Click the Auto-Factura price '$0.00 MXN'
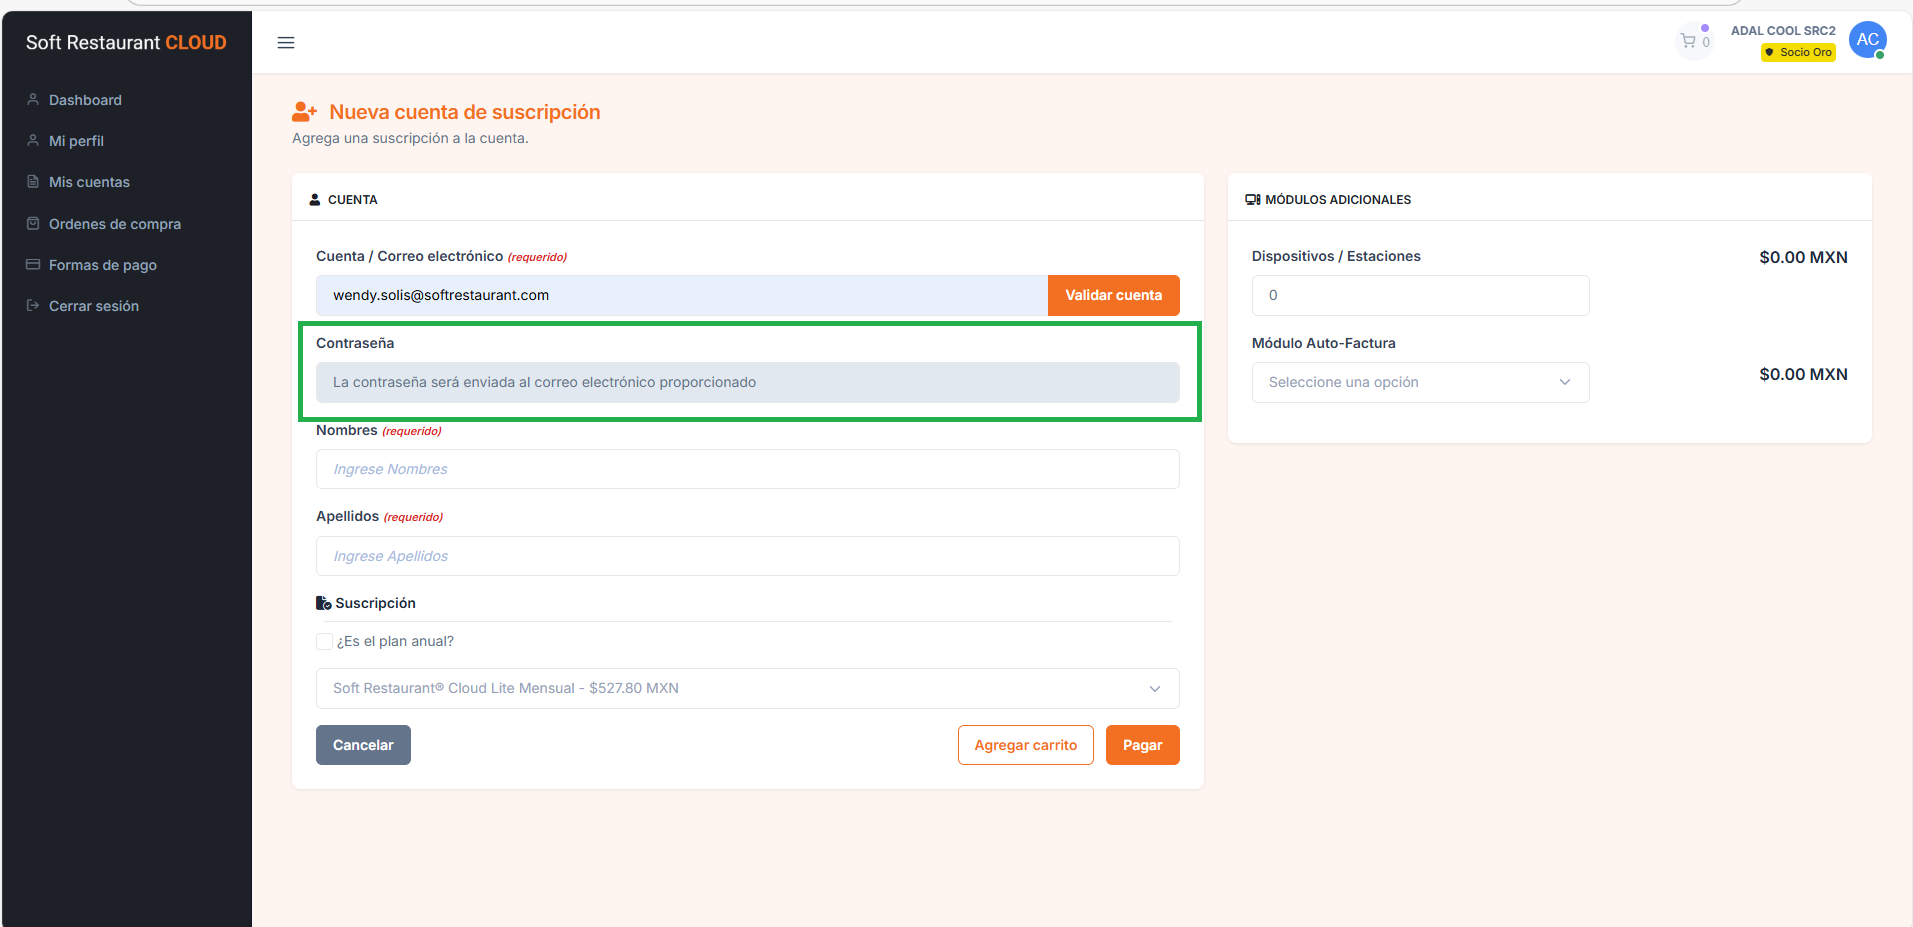 [1803, 374]
